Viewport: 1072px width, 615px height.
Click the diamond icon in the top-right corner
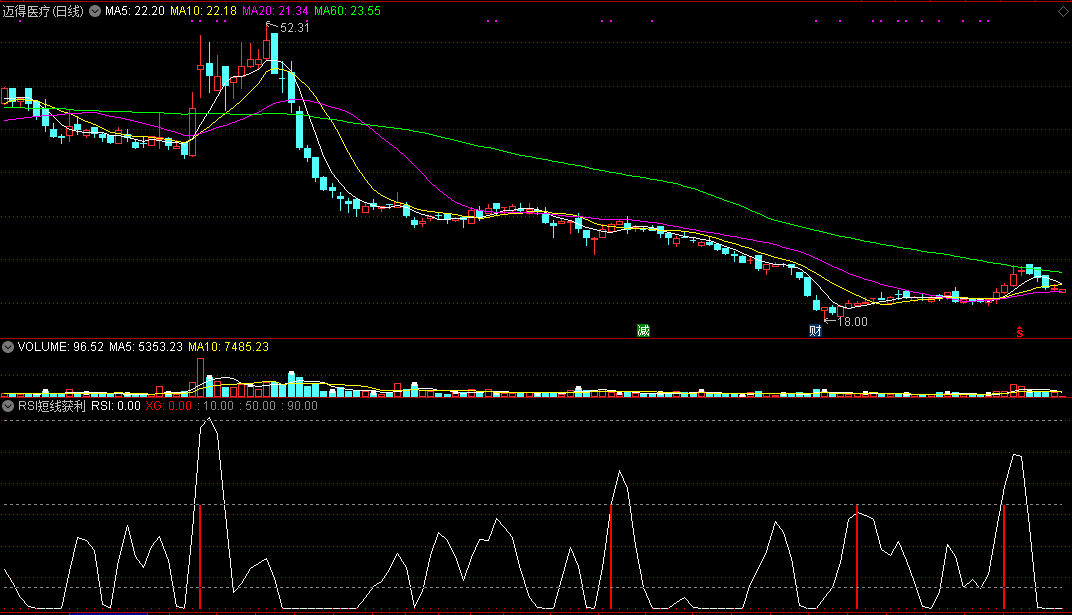click(x=1063, y=12)
